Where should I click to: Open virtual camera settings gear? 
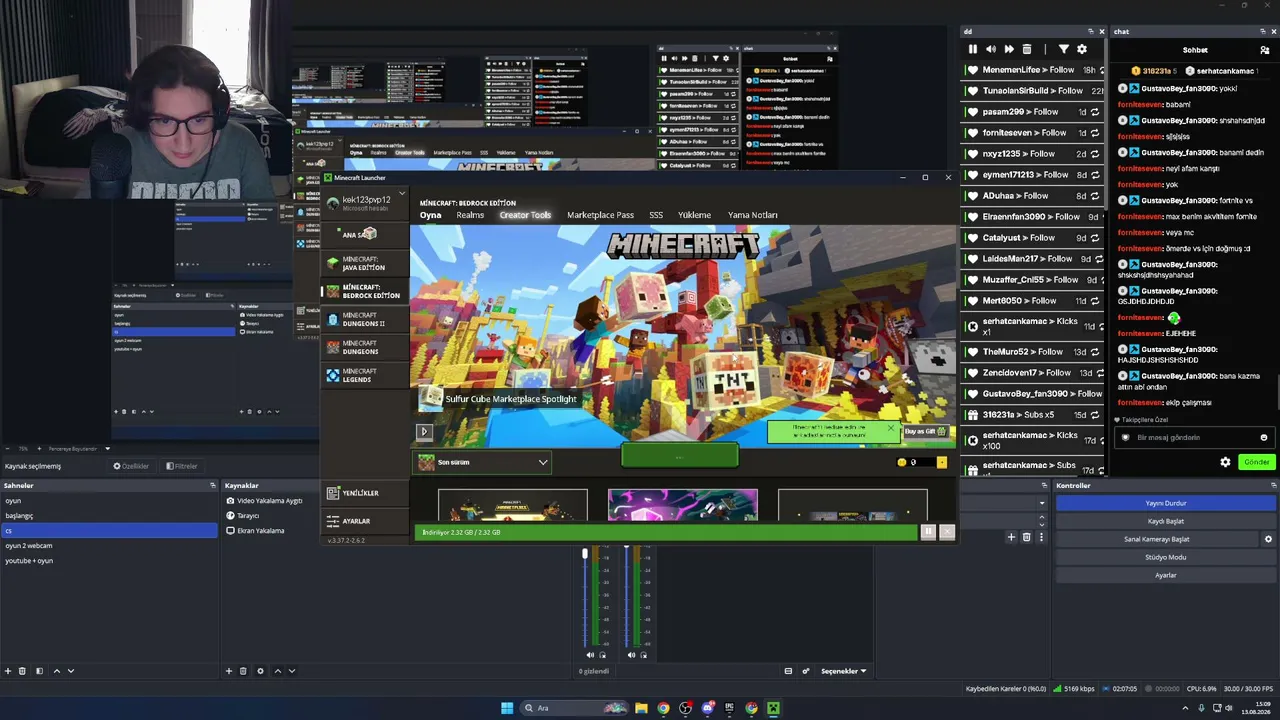point(1268,539)
